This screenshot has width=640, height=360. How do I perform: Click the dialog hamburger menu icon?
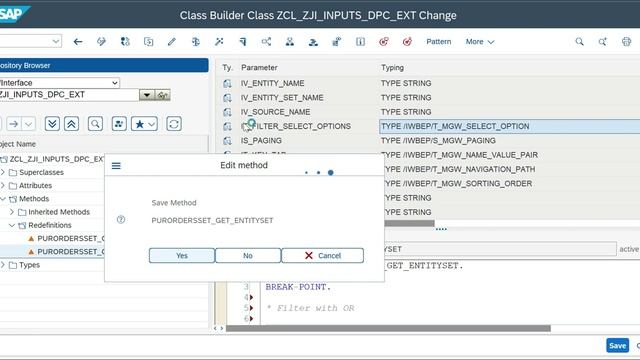pos(116,166)
